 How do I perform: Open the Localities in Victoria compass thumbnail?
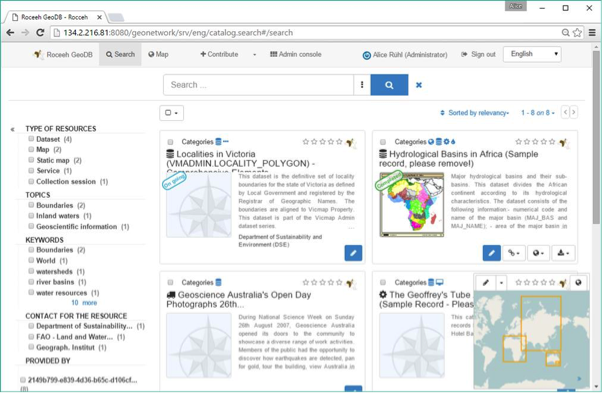point(198,205)
